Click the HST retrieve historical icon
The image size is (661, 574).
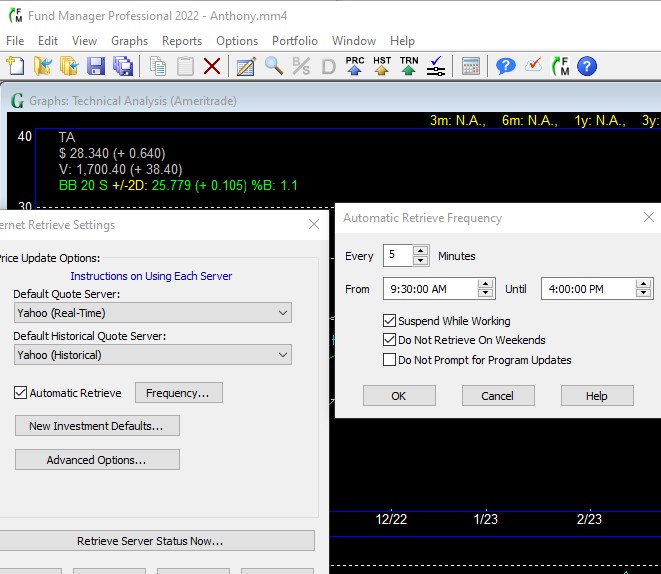382,66
